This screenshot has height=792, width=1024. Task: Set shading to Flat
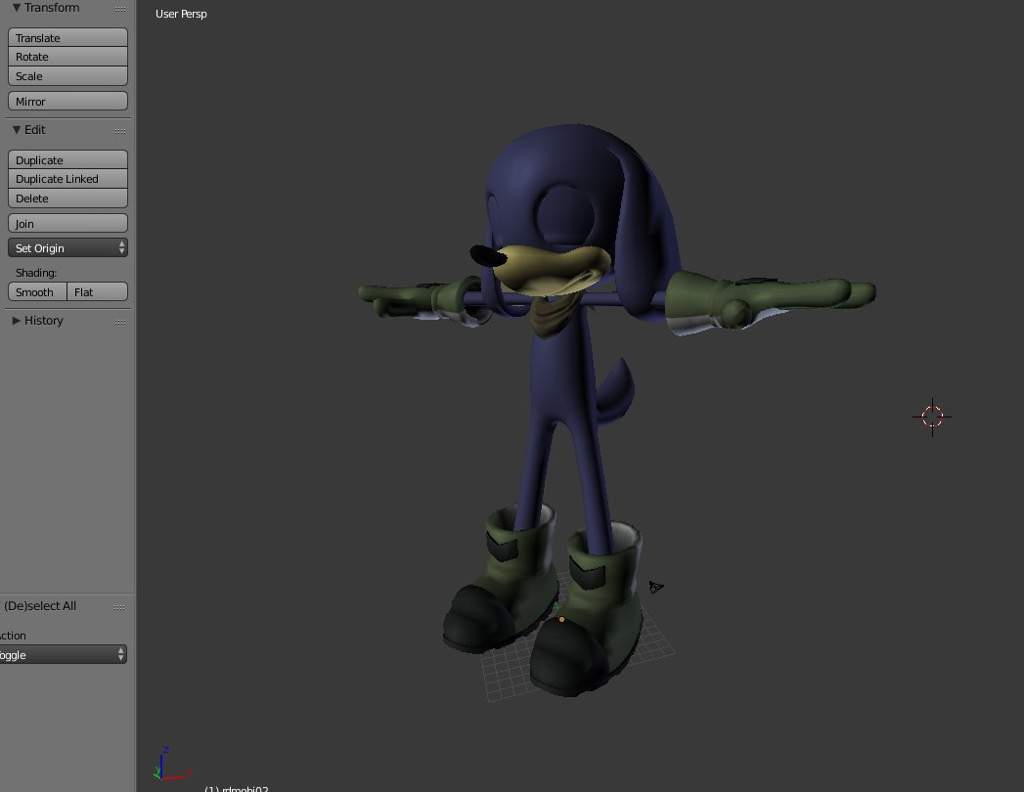pyautogui.click(x=97, y=292)
